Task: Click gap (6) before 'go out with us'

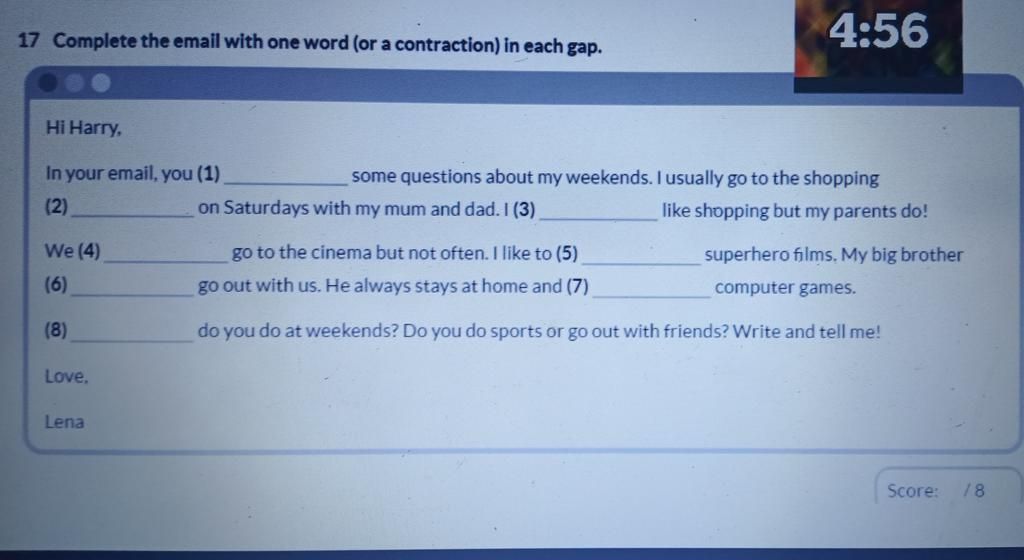Action: (133, 287)
